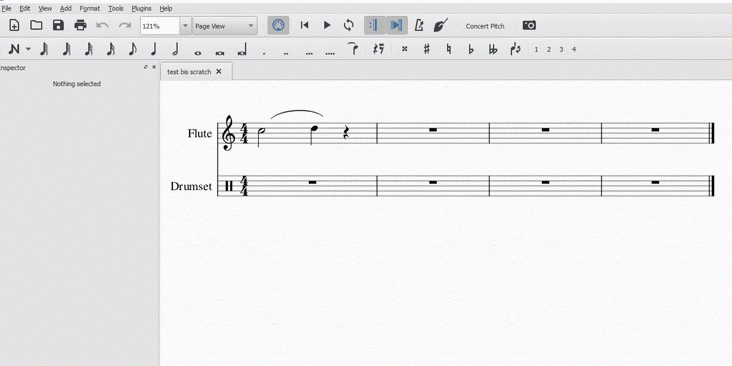Insert a rest with the rest icon
732x366 pixels.
(x=379, y=49)
